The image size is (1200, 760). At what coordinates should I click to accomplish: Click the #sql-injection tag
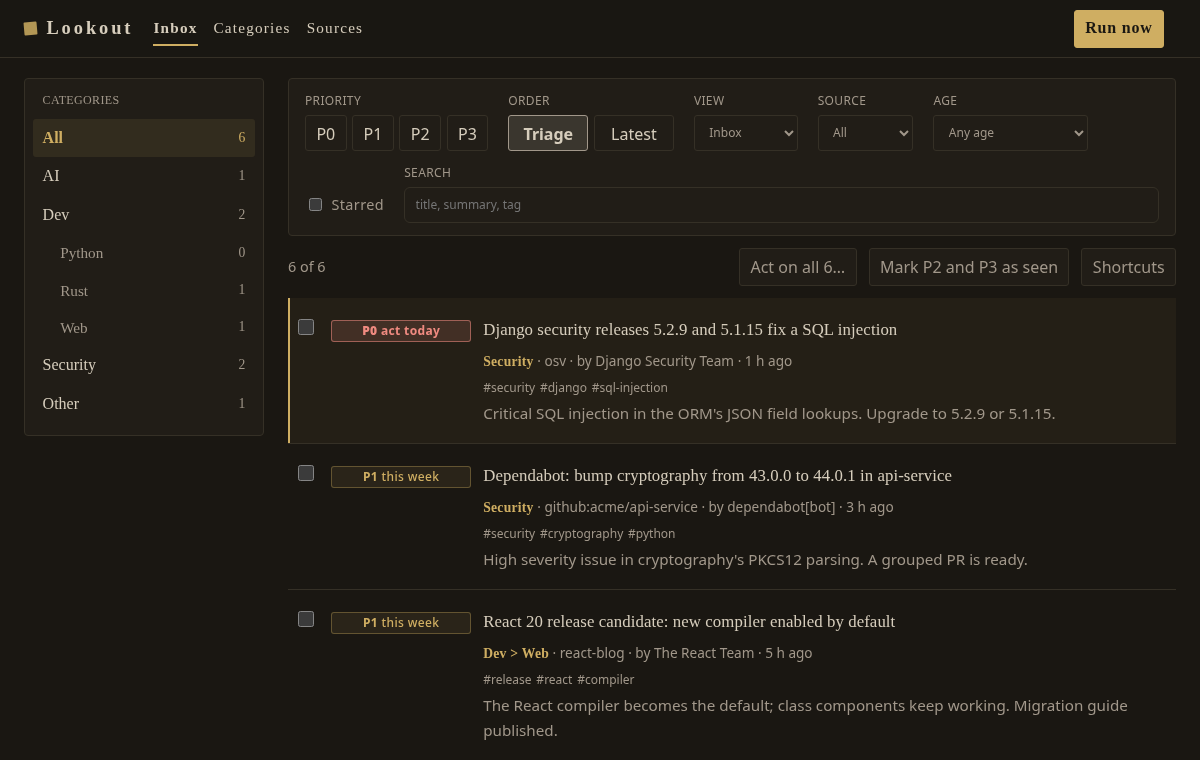pos(630,388)
